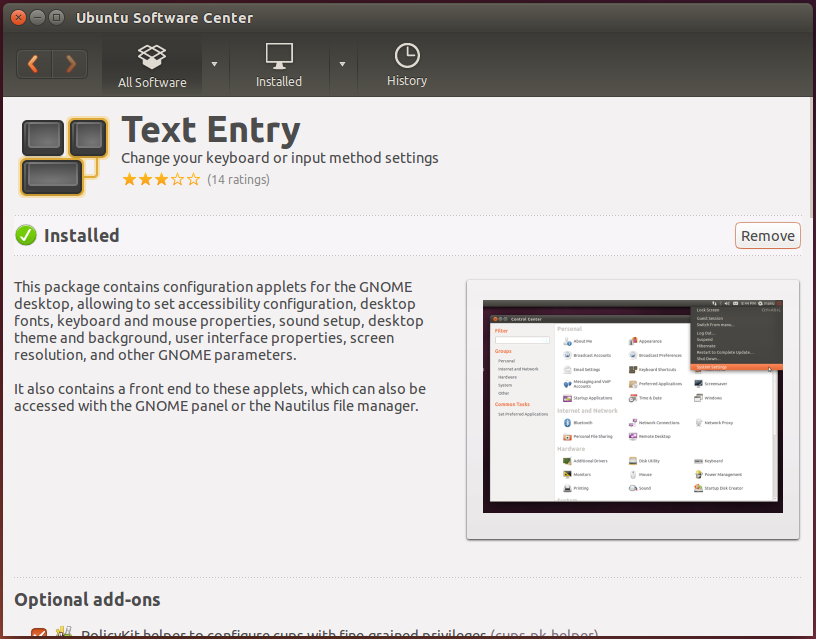Click 'Change your keyboard or input method settings'
Image resolution: width=816 pixels, height=639 pixels.
click(x=280, y=158)
